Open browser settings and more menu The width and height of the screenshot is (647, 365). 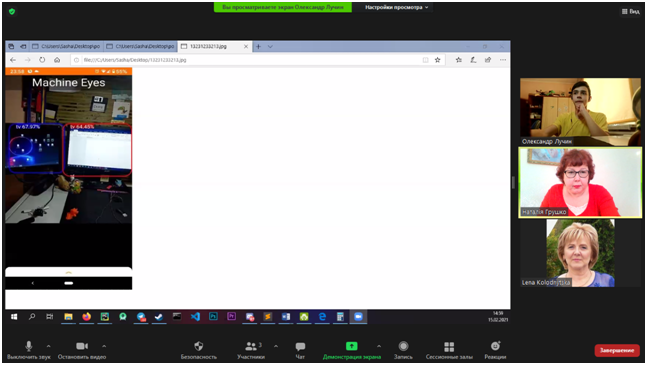tap(503, 60)
